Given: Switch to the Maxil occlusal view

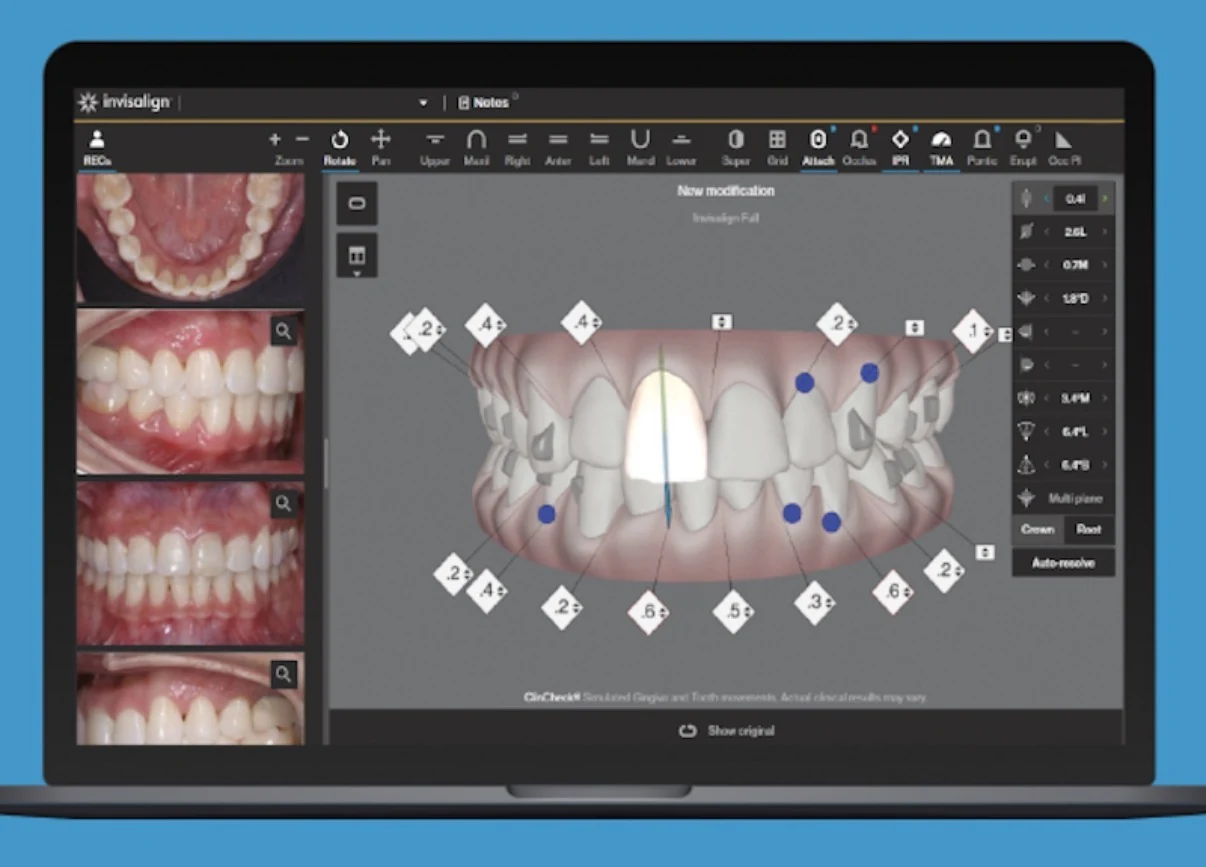Looking at the screenshot, I should pyautogui.click(x=476, y=147).
